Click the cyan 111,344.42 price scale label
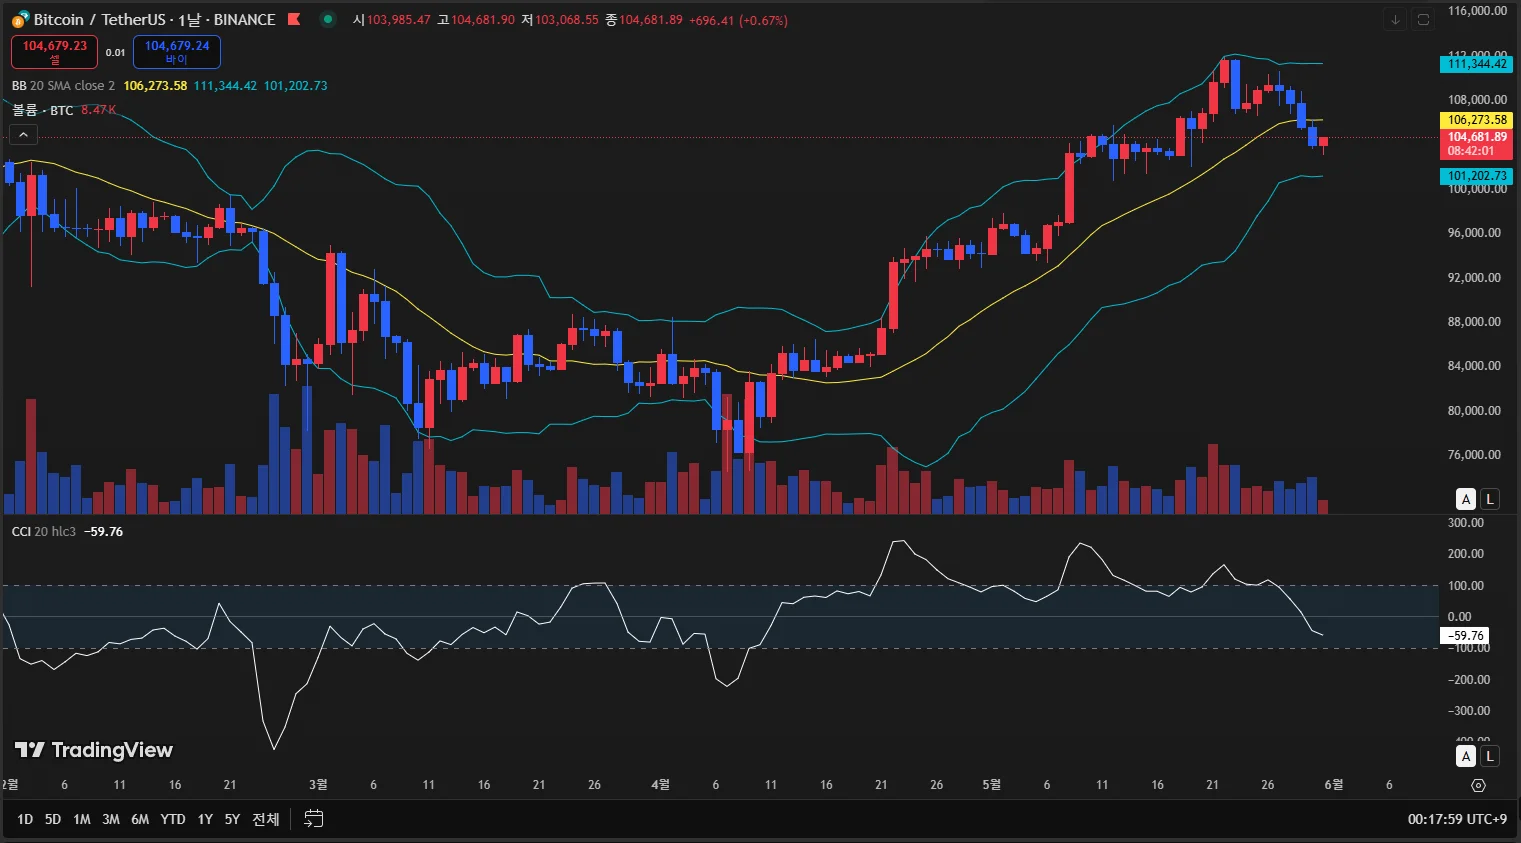Image resolution: width=1521 pixels, height=843 pixels. [x=1476, y=64]
